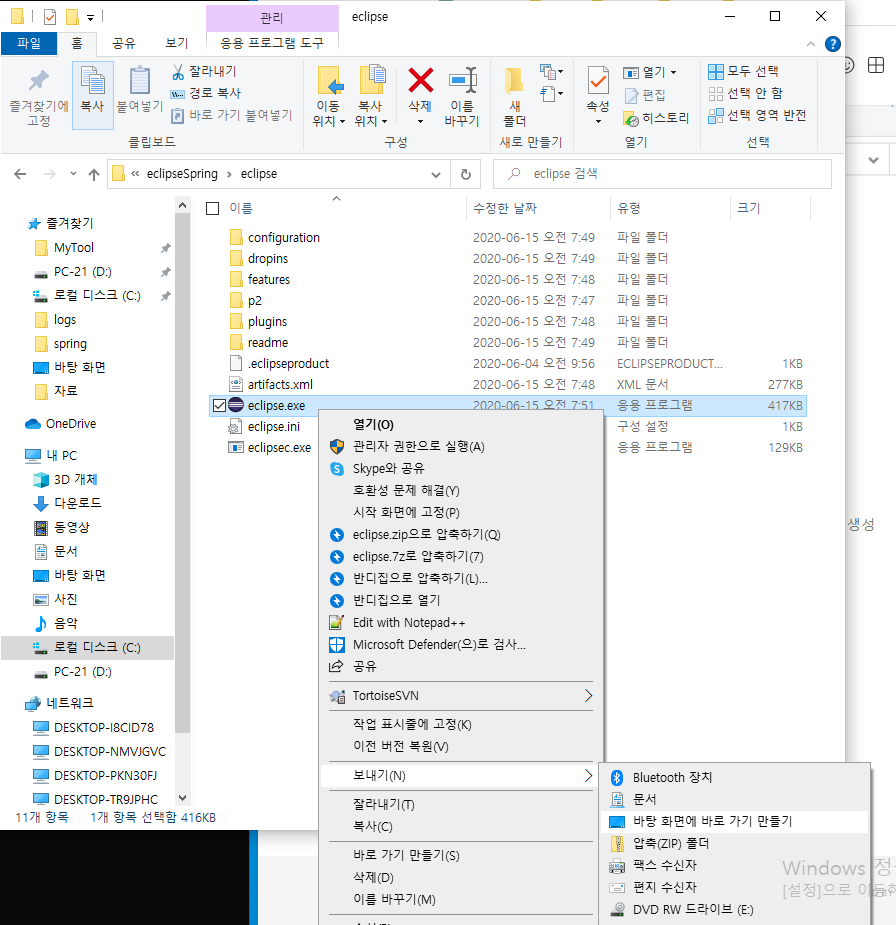Click Invert selection in ribbon
Screen dimensions: 896x925
tap(757, 115)
